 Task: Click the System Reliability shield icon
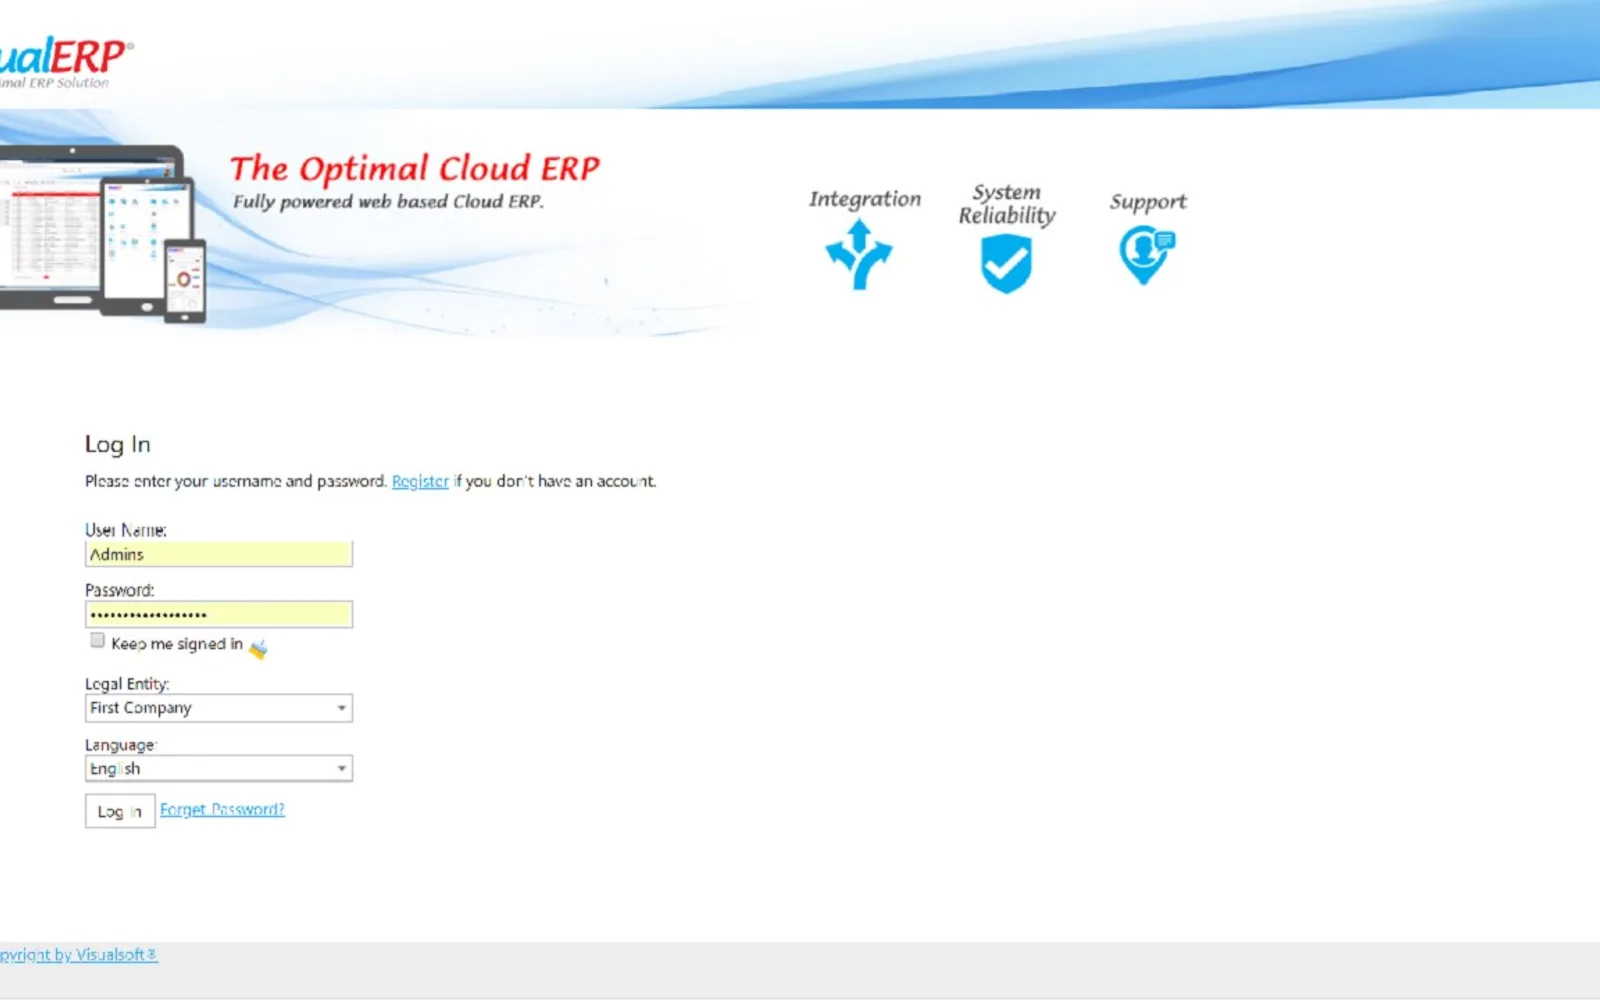[x=1006, y=264]
